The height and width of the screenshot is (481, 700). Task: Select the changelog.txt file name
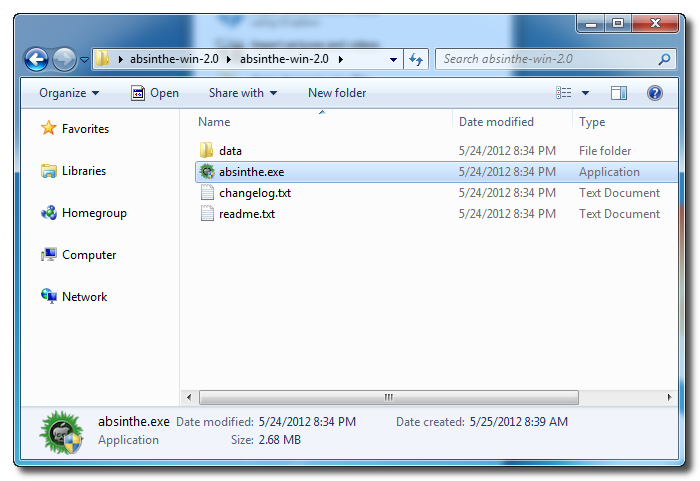click(x=255, y=193)
